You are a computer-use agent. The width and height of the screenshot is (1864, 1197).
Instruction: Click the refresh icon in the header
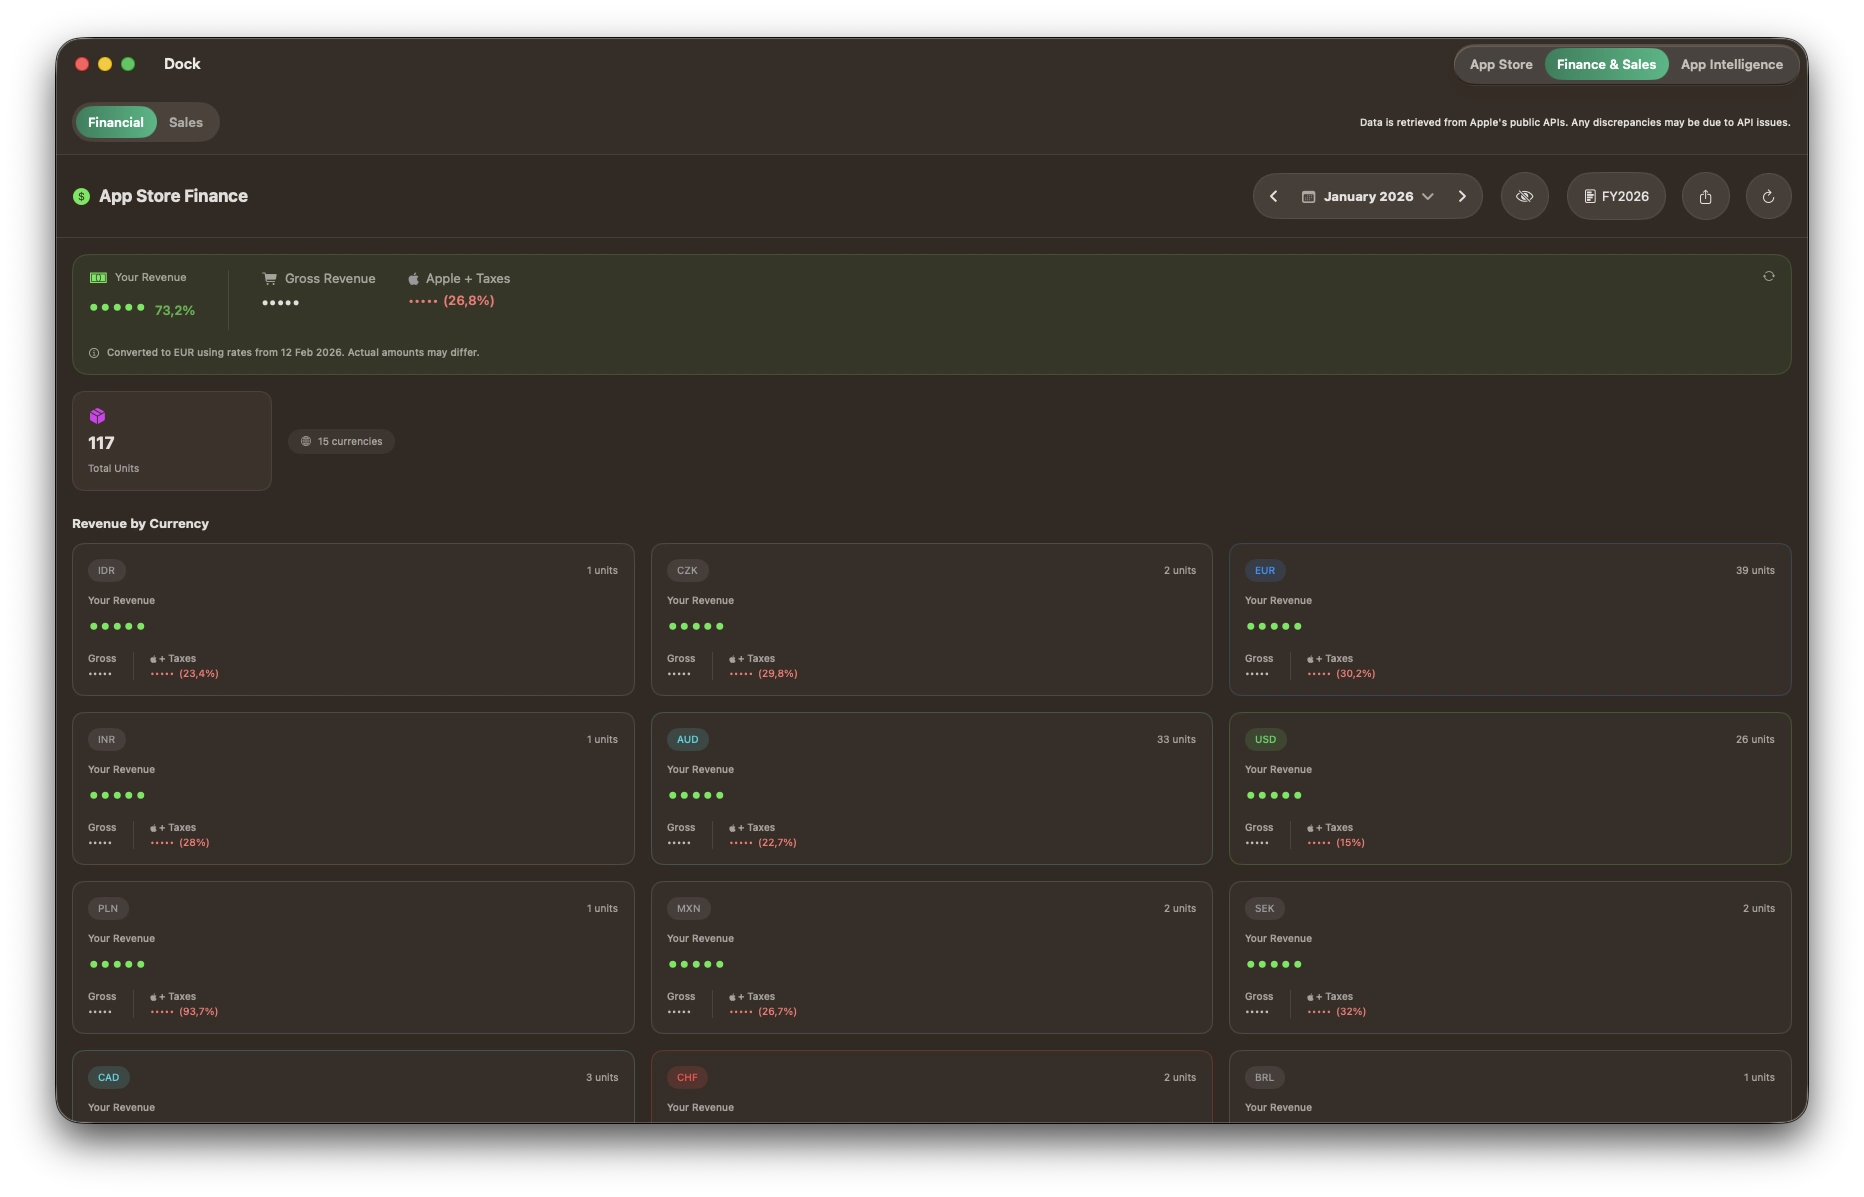(x=1768, y=196)
